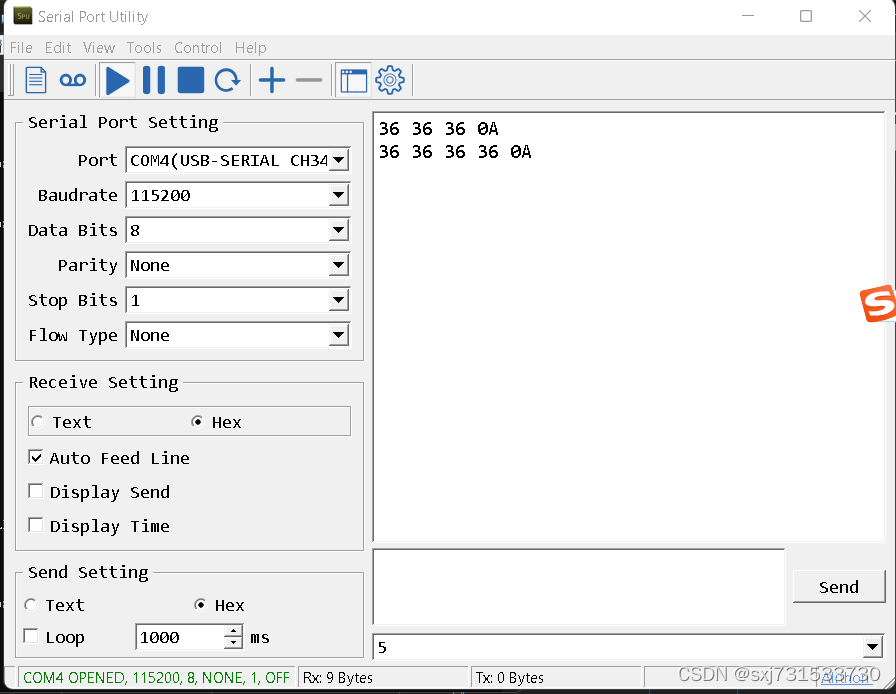Decrease loop interval with down spinner
This screenshot has width=896, height=694.
(x=233, y=643)
